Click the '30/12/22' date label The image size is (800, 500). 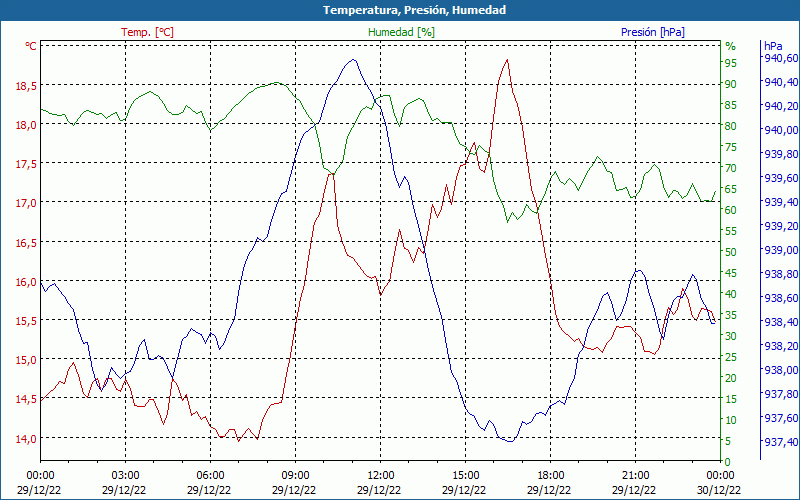click(x=719, y=490)
